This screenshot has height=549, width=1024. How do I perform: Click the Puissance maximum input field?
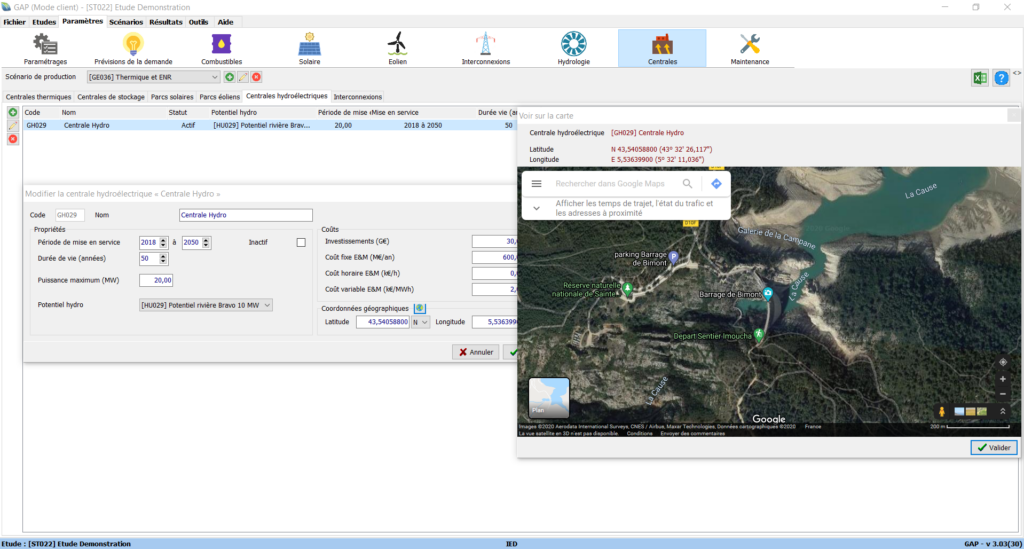[157, 280]
